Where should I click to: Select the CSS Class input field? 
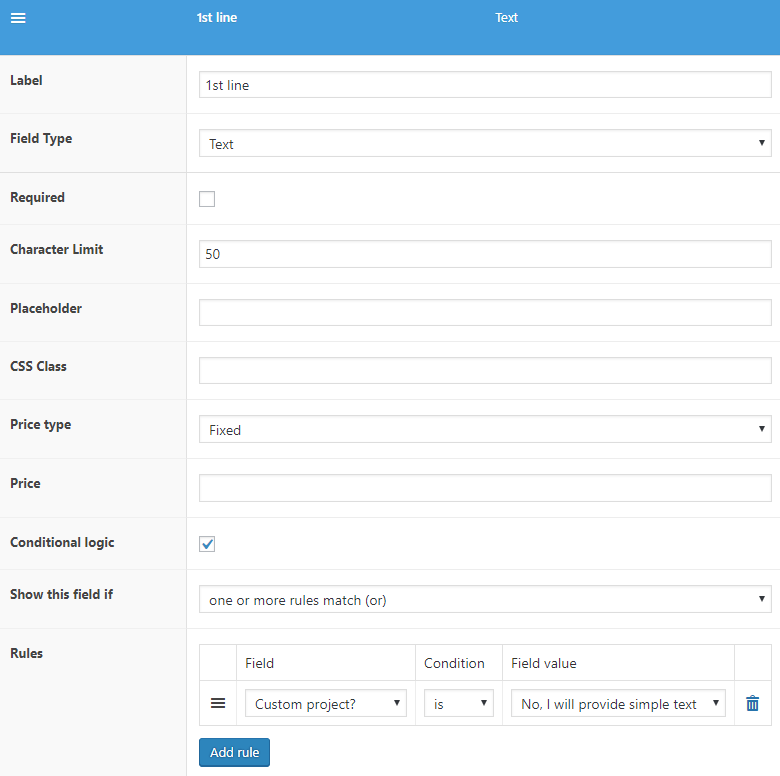485,371
